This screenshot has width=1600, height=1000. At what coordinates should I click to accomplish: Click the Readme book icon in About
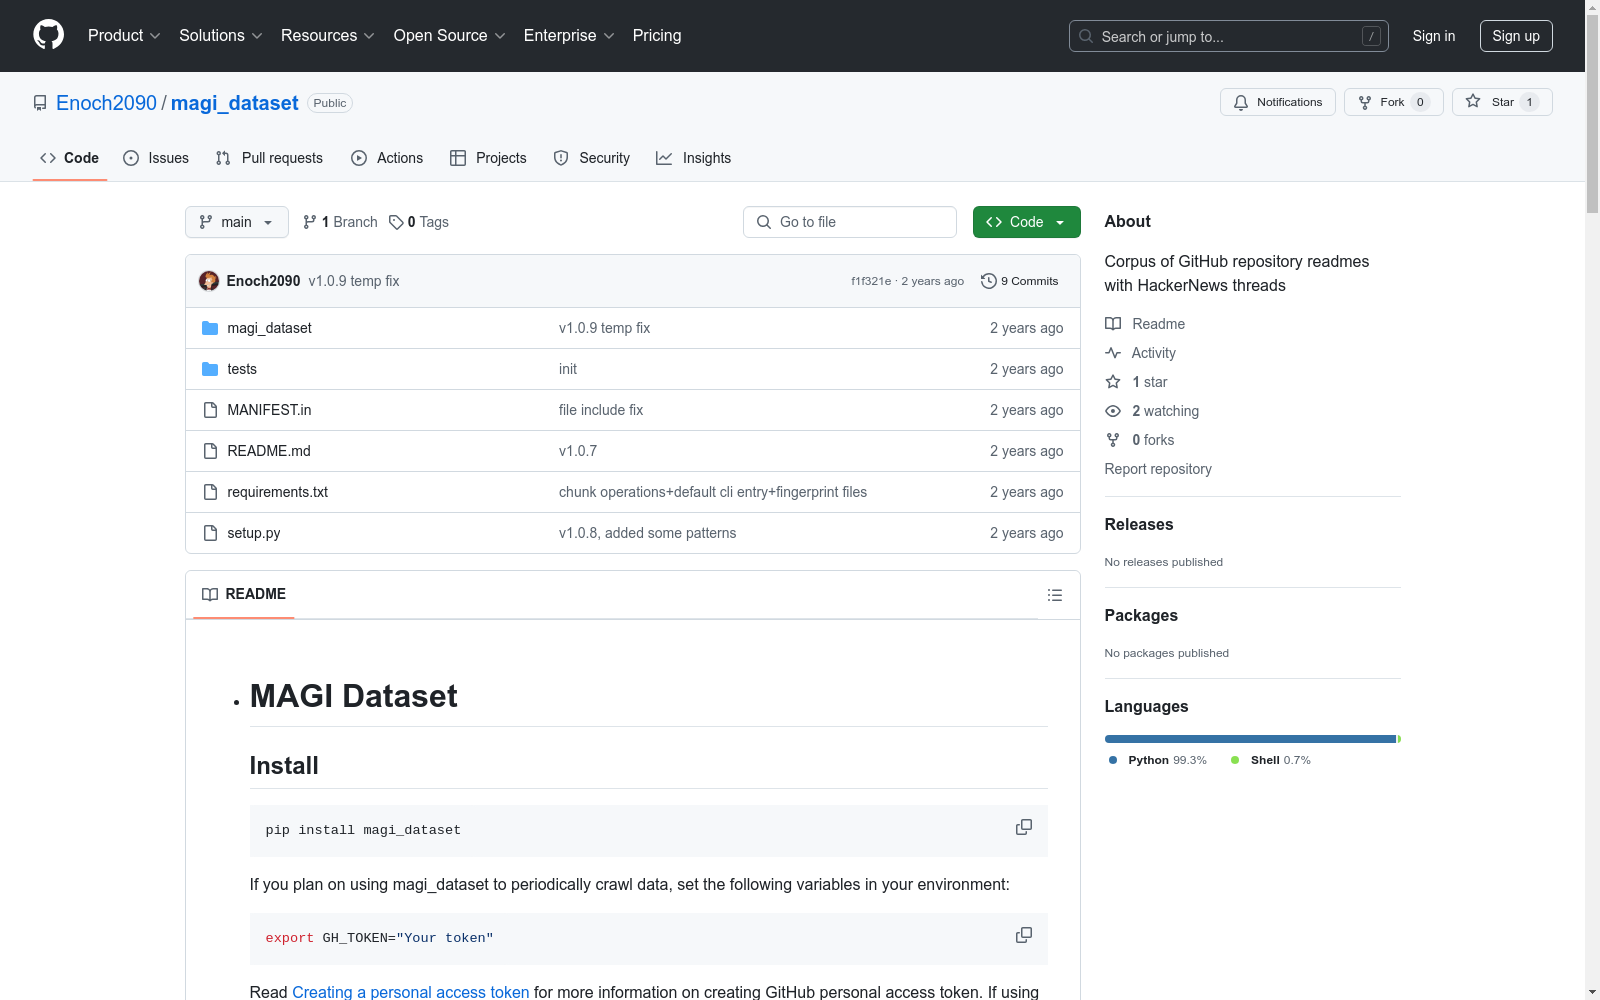click(x=1113, y=324)
